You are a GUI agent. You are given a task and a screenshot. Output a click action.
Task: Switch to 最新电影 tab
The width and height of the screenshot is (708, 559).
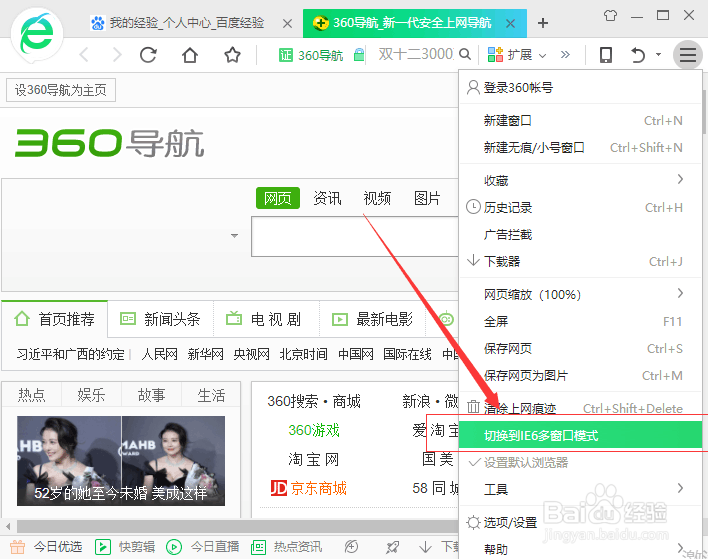point(373,319)
